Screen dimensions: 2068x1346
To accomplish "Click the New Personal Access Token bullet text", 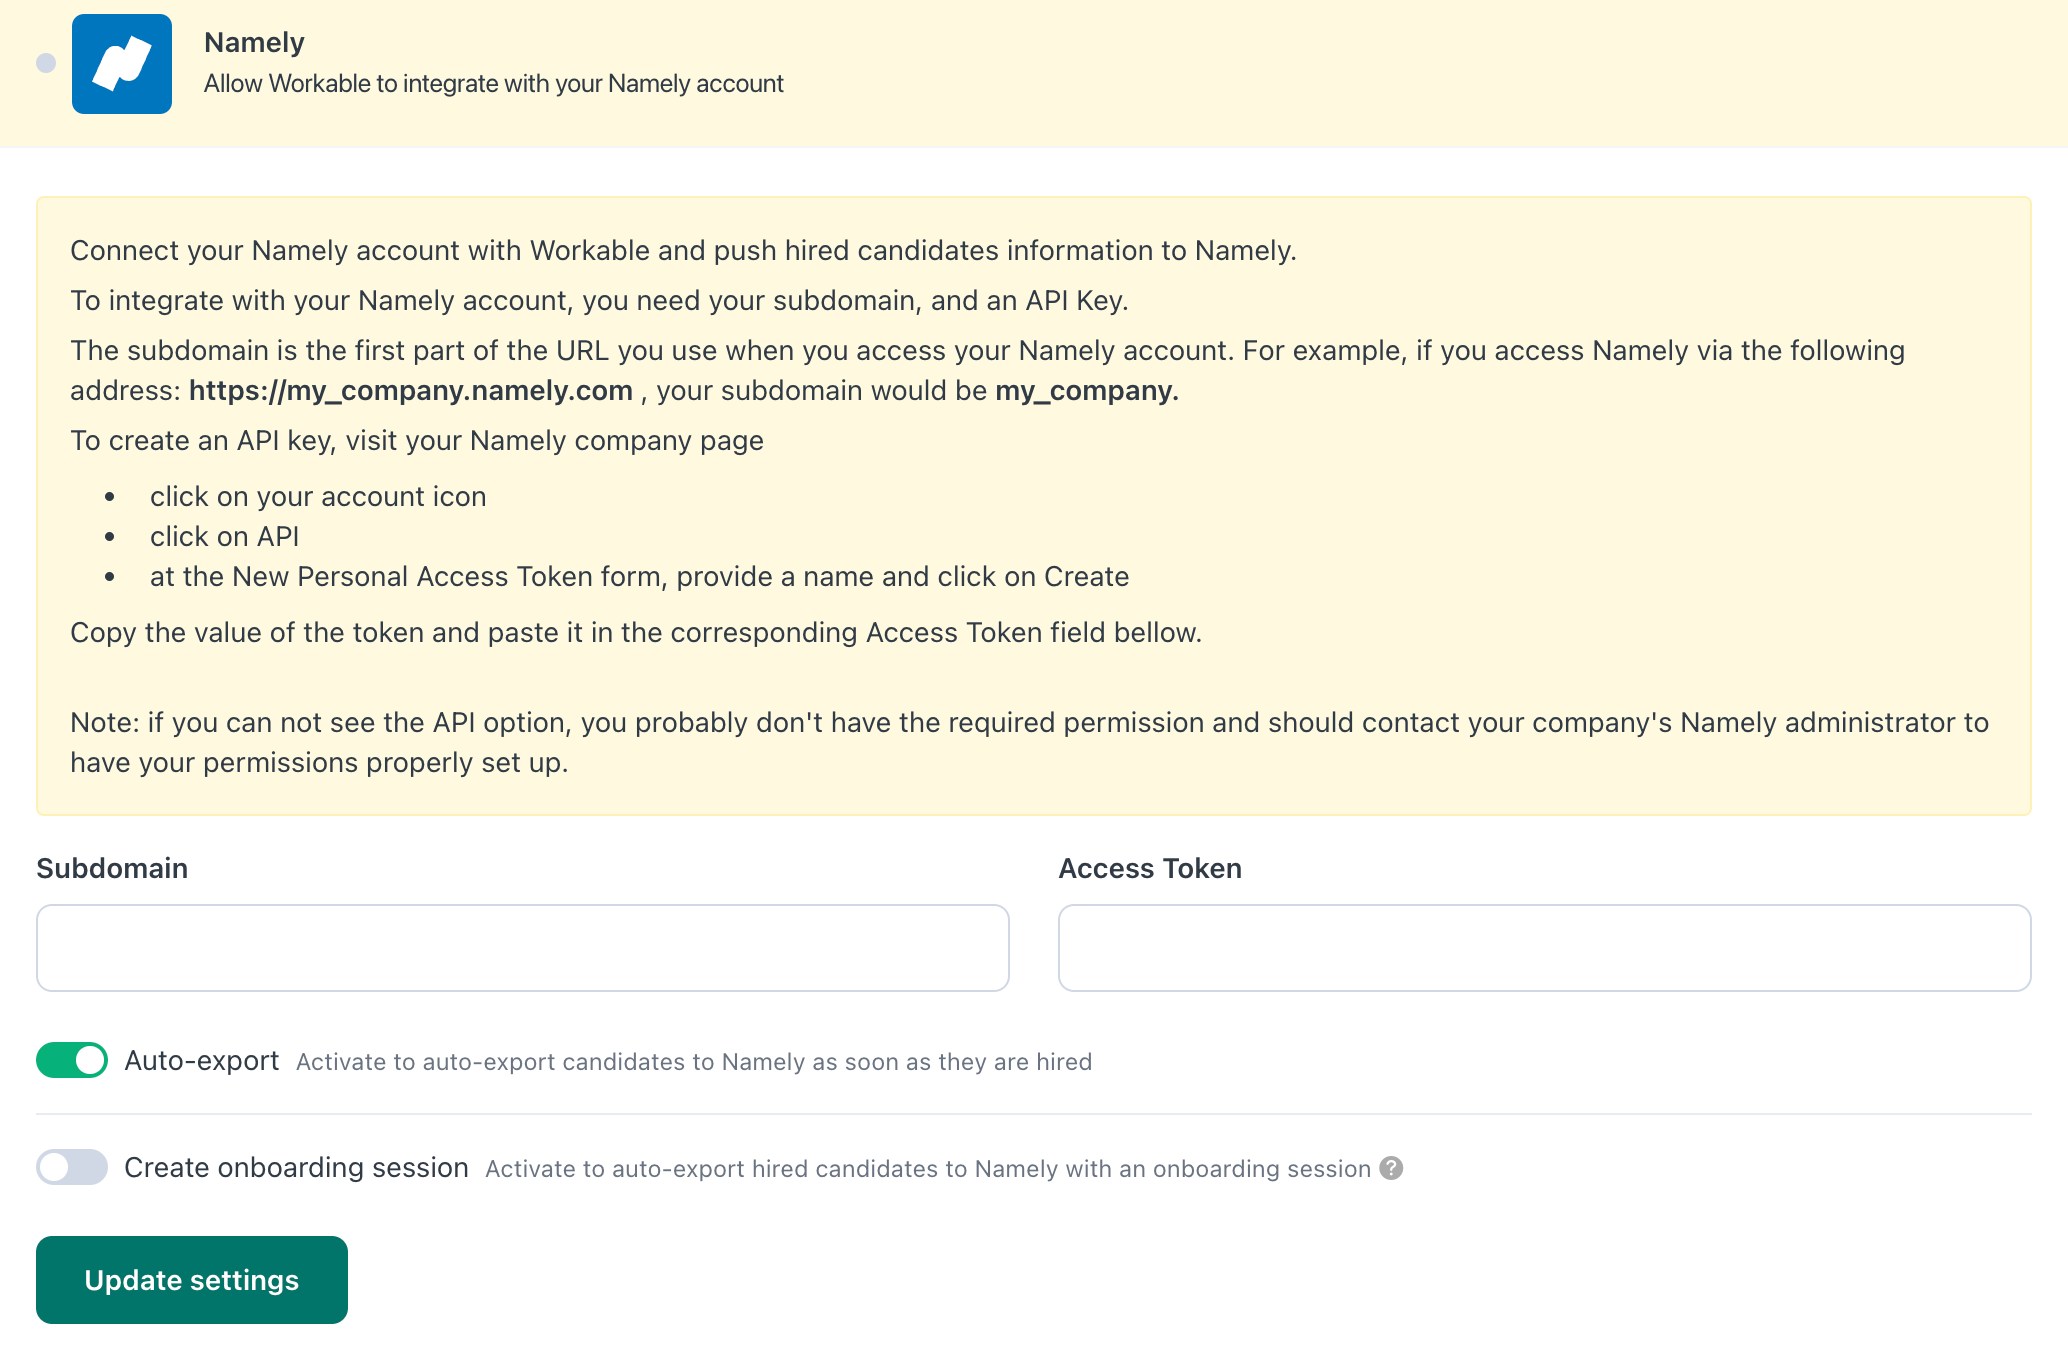I will (640, 577).
